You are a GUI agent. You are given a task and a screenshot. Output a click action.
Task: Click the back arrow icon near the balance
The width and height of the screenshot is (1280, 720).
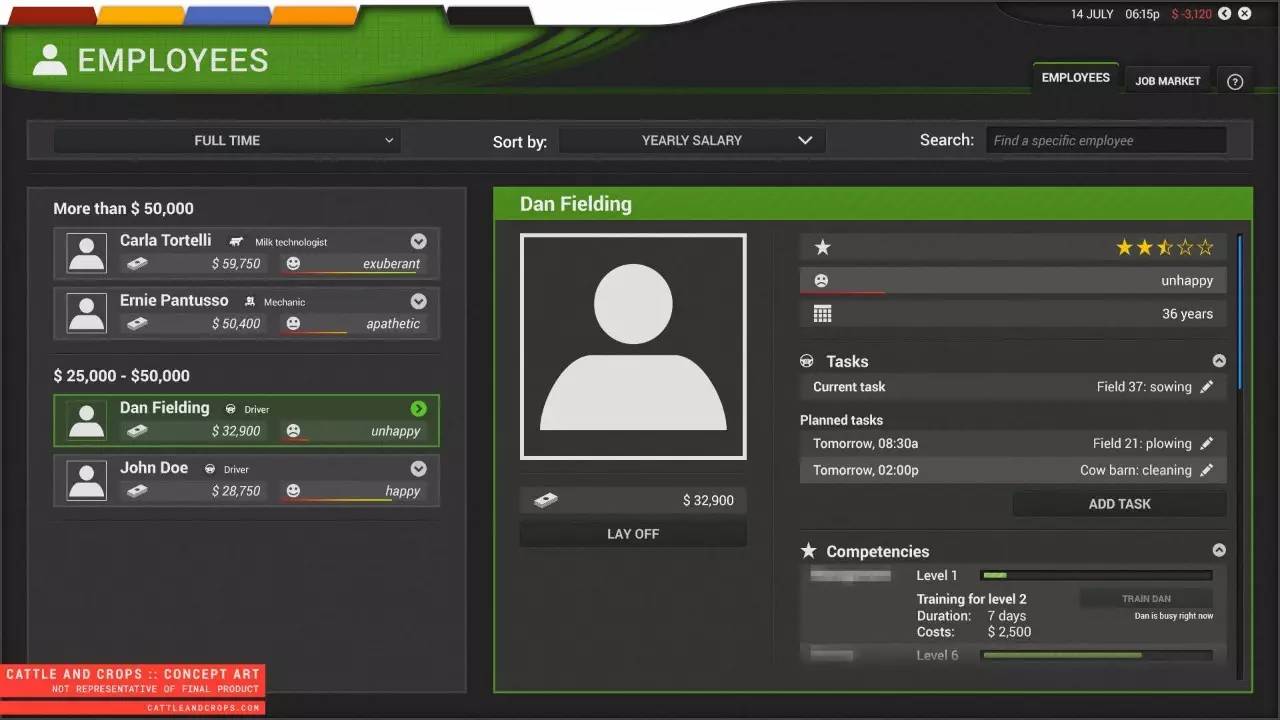click(1225, 14)
